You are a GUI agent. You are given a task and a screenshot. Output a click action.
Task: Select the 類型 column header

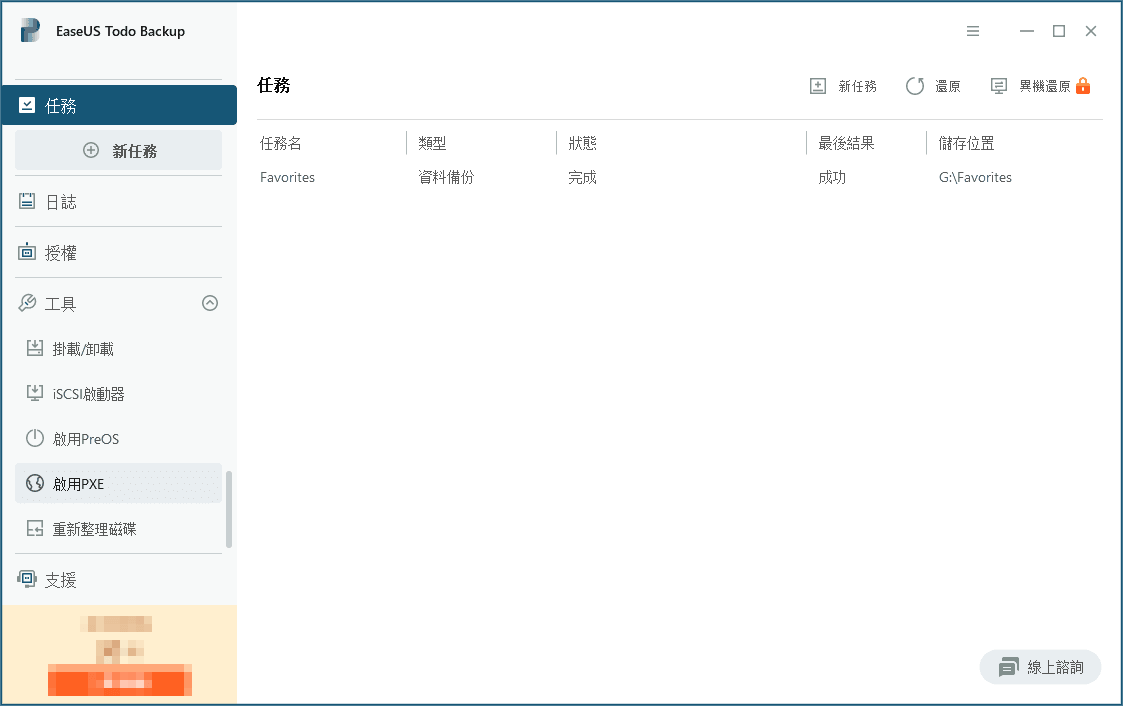(432, 143)
